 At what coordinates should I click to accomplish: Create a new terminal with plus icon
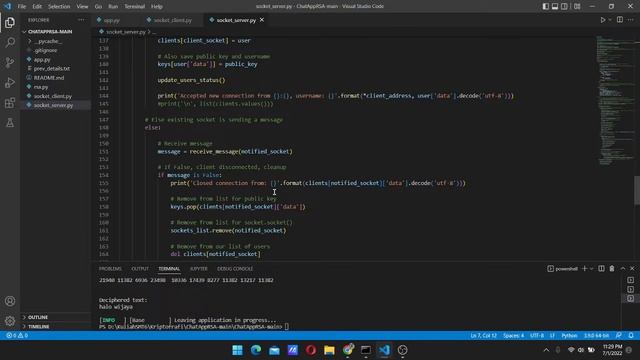(x=584, y=269)
